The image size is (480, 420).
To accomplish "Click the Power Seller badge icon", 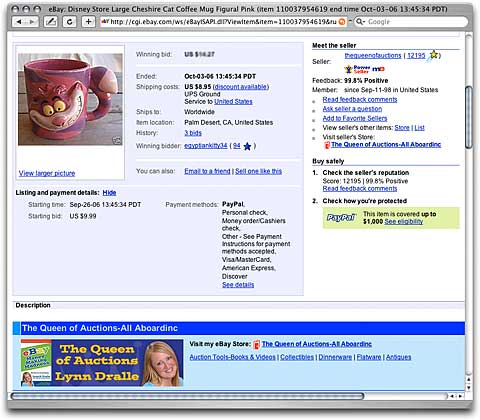I will pos(358,69).
